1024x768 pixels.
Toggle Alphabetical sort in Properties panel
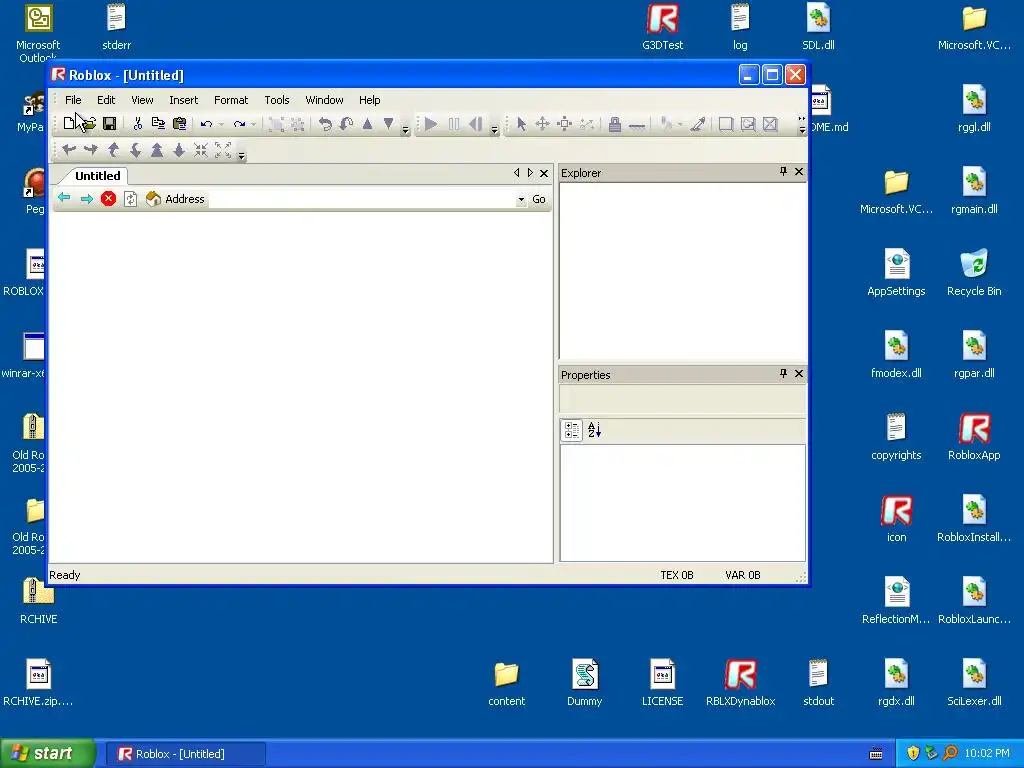pos(594,430)
